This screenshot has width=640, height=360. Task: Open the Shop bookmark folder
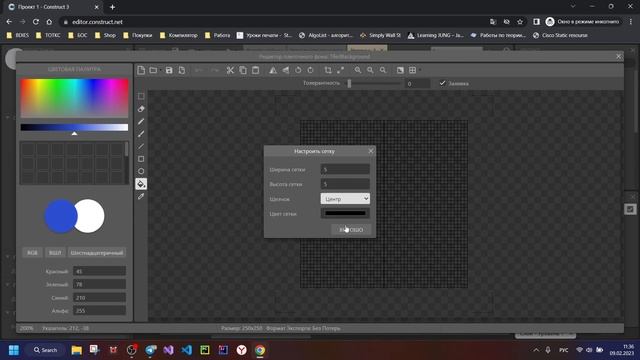pos(105,36)
